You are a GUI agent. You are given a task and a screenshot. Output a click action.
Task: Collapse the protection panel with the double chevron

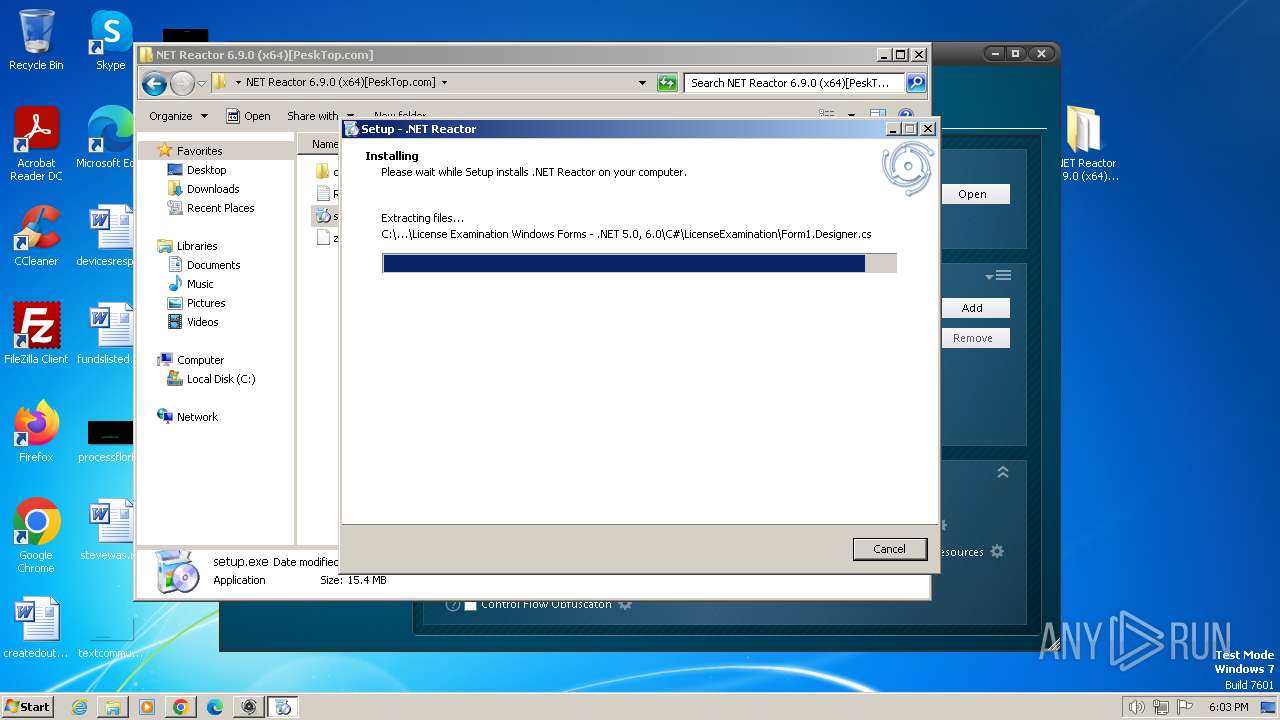[x=1003, y=472]
